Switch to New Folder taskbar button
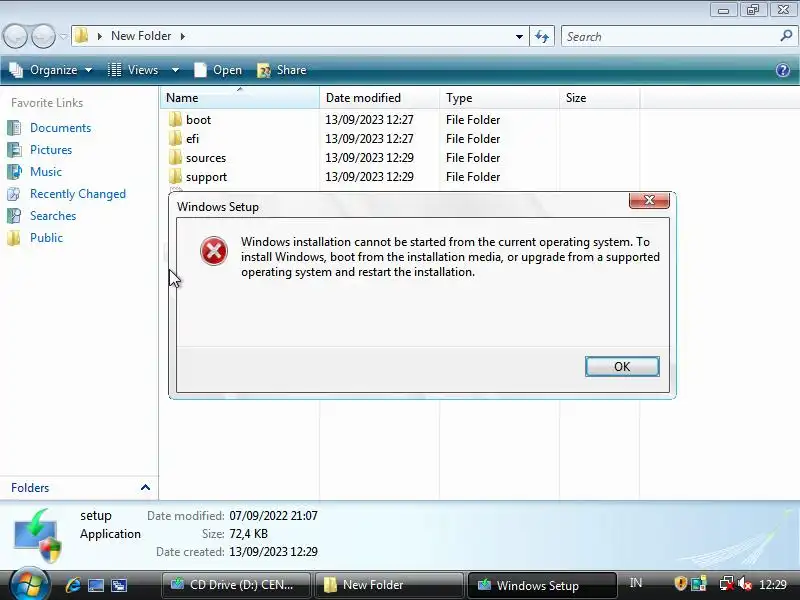The height and width of the screenshot is (600, 800). pos(389,585)
